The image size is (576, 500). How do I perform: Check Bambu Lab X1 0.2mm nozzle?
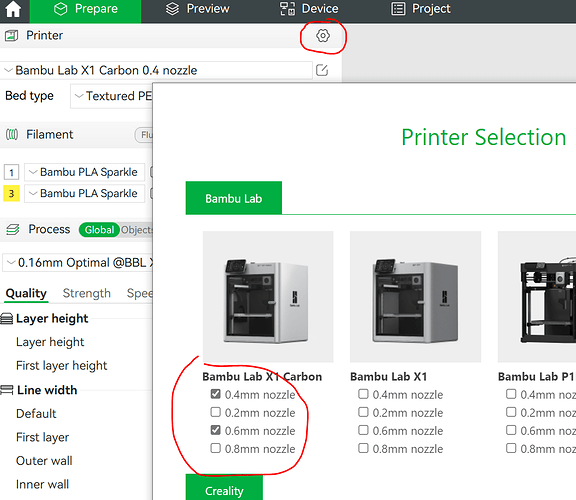click(x=363, y=412)
